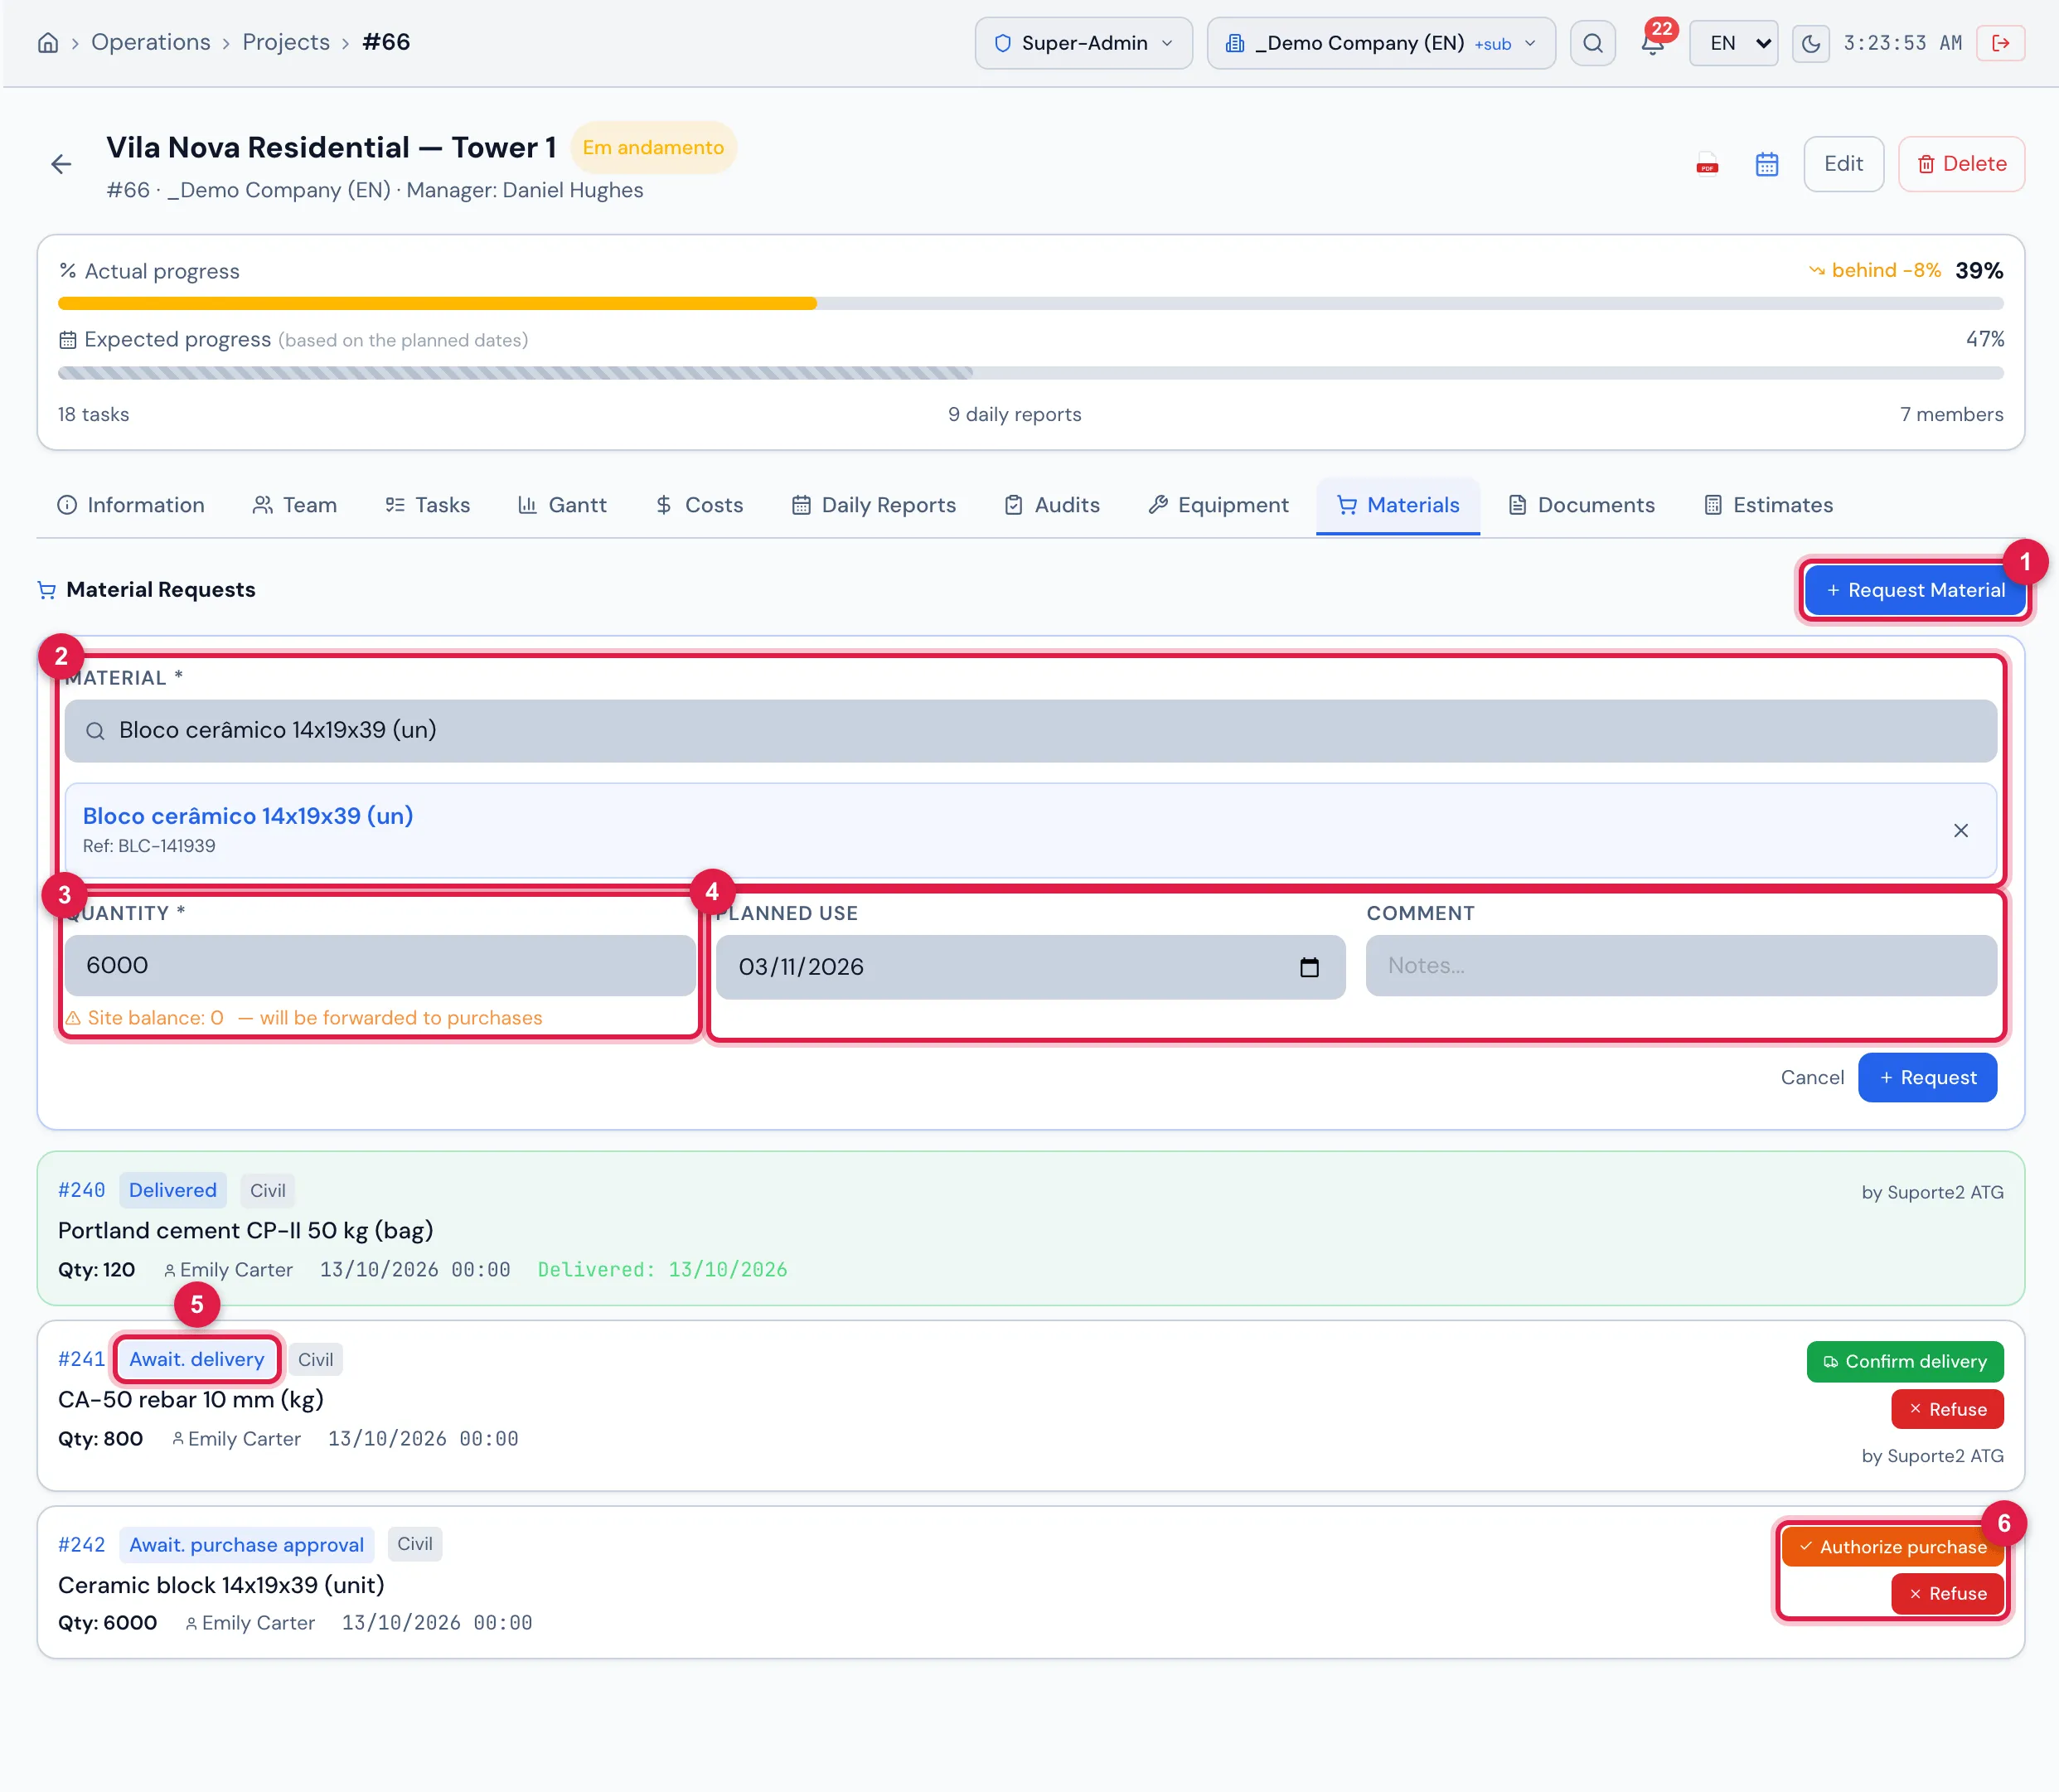The image size is (2059, 1792).
Task: Export project as PDF icon
Action: 1707,164
